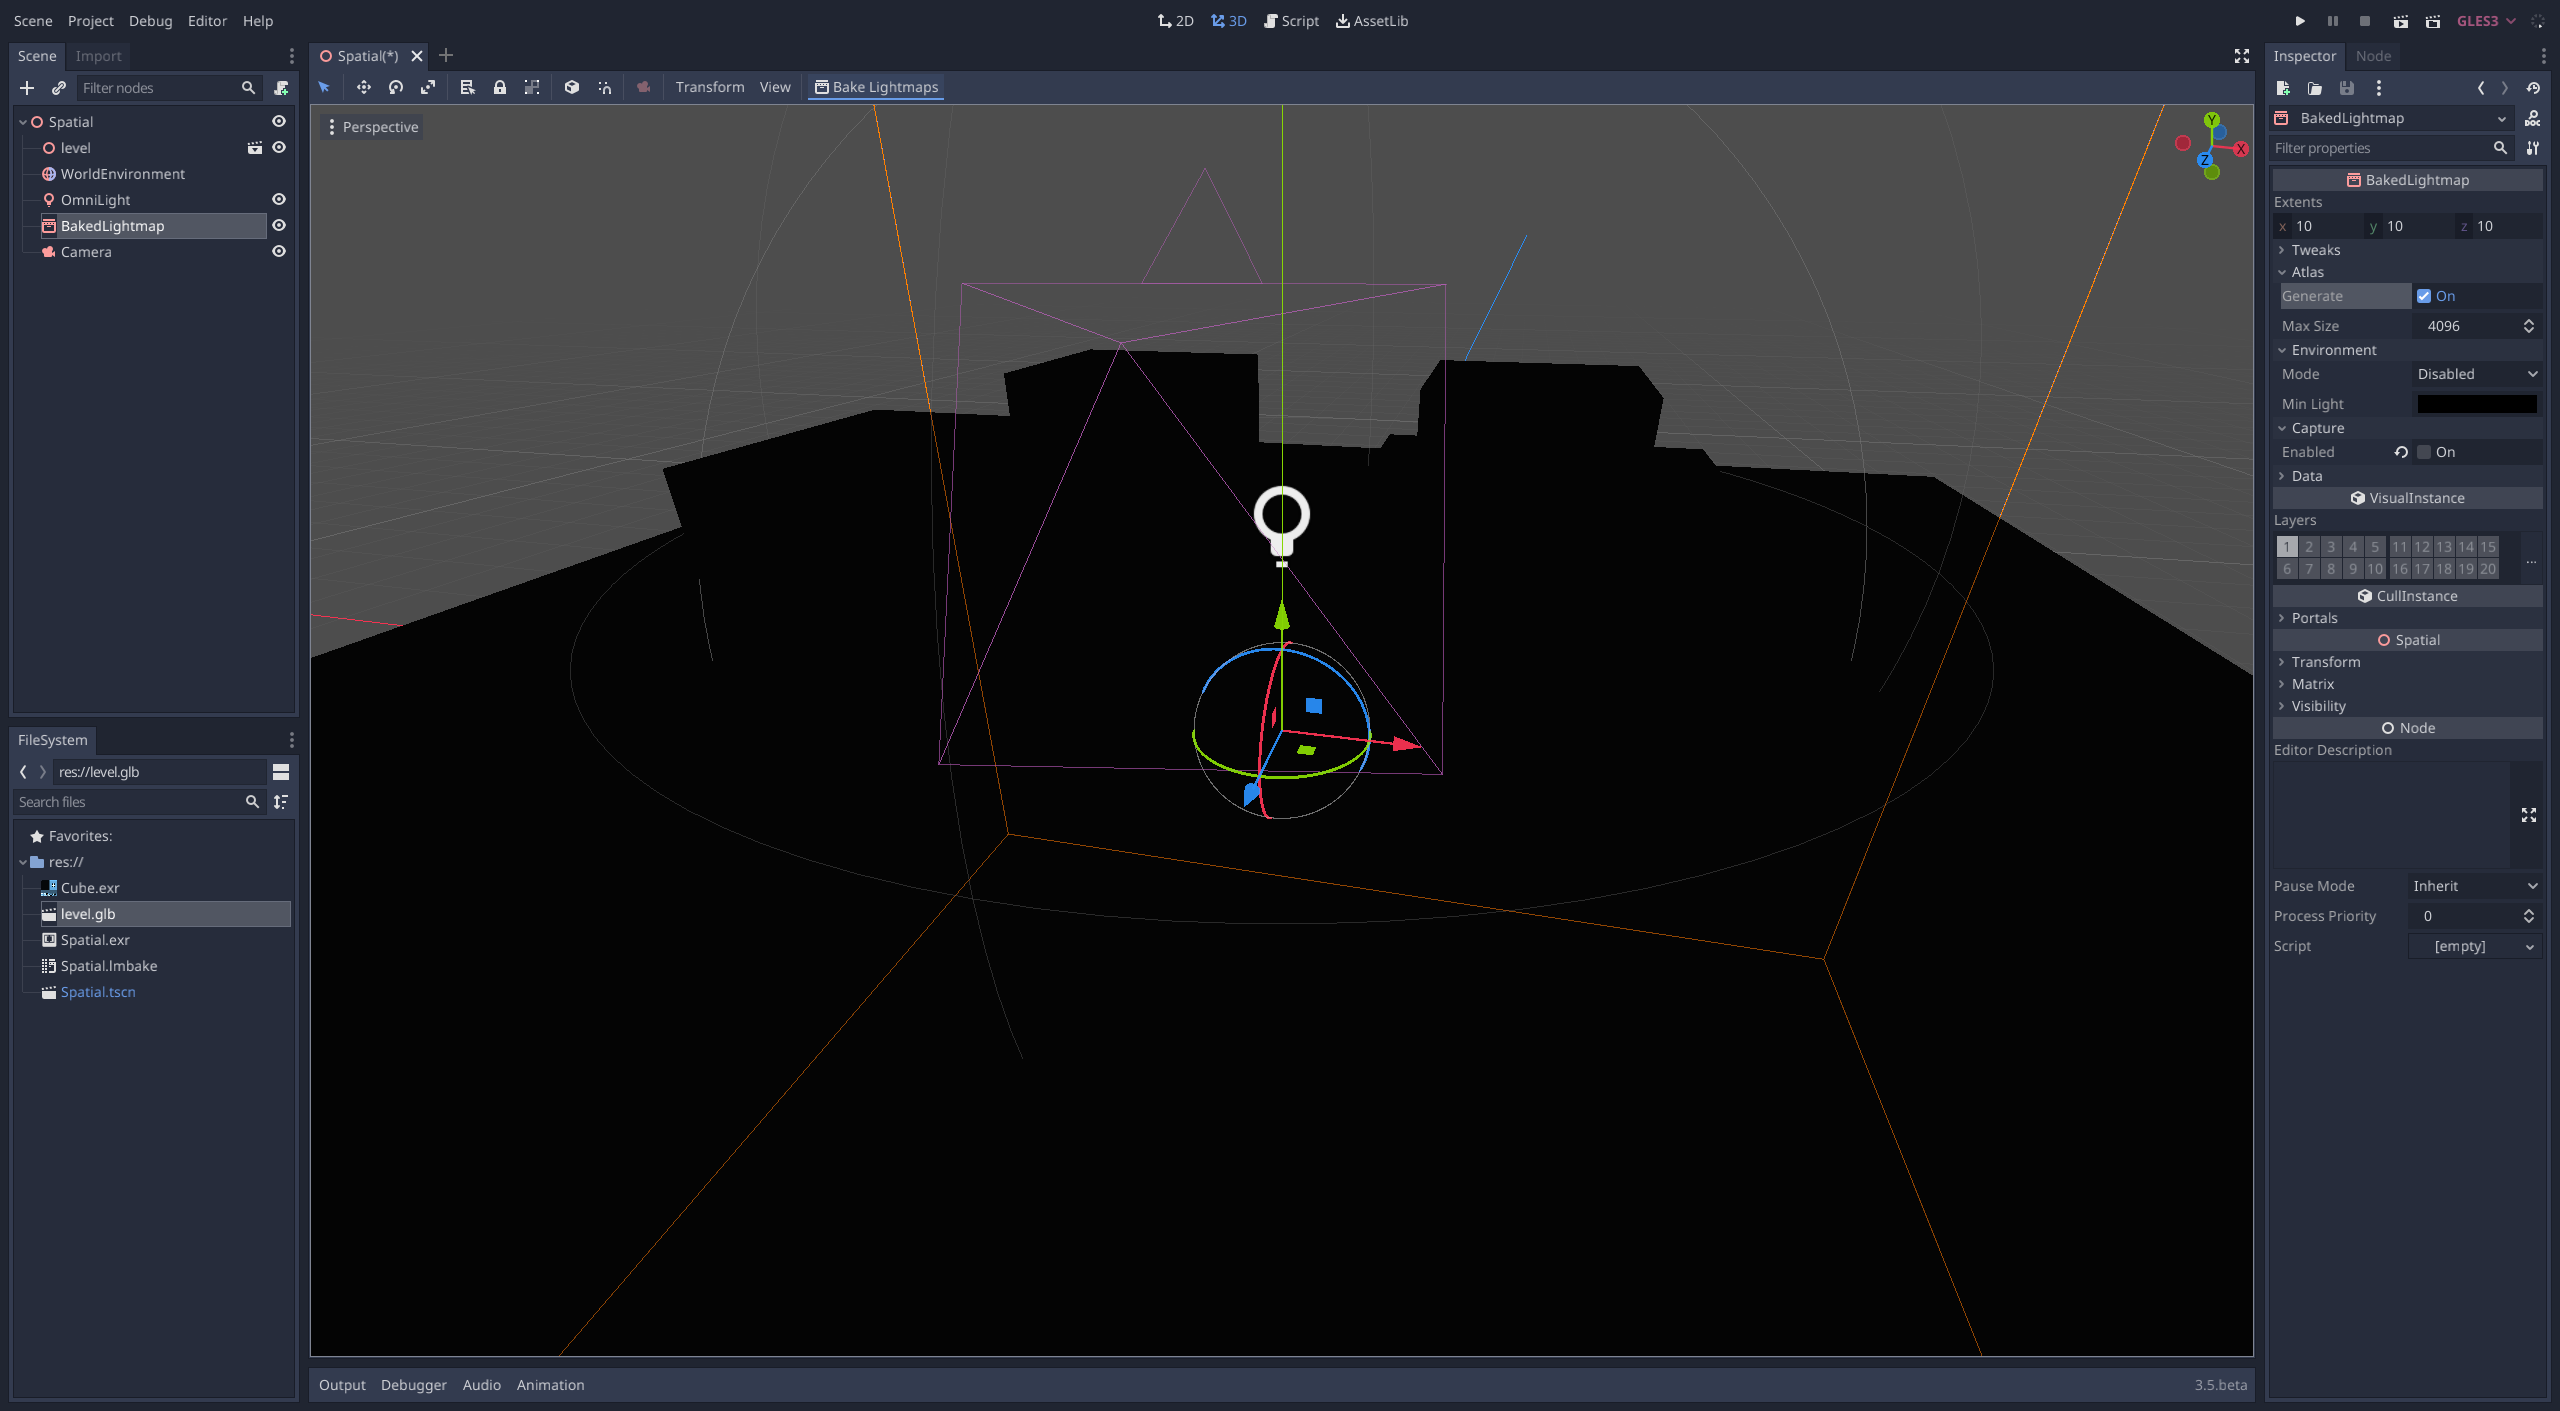Screen dimensions: 2560x1411
Task: Switch to the Node tab in Inspector
Action: coord(2371,56)
